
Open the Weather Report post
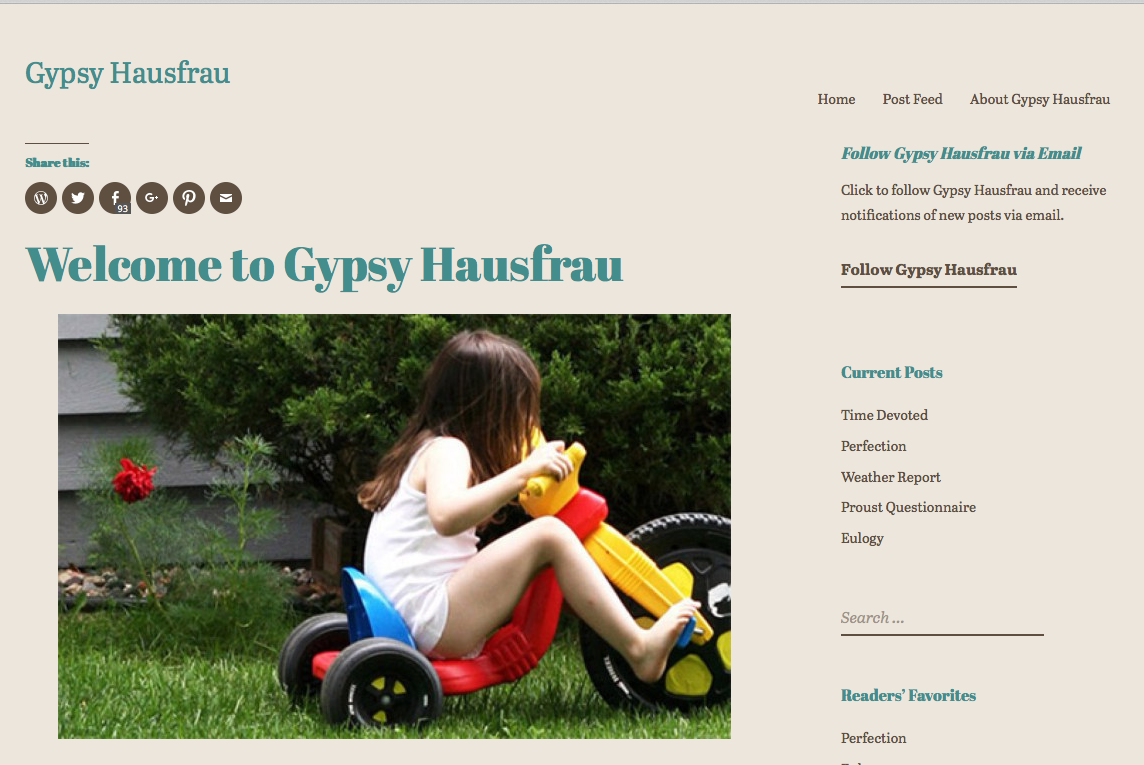click(890, 477)
